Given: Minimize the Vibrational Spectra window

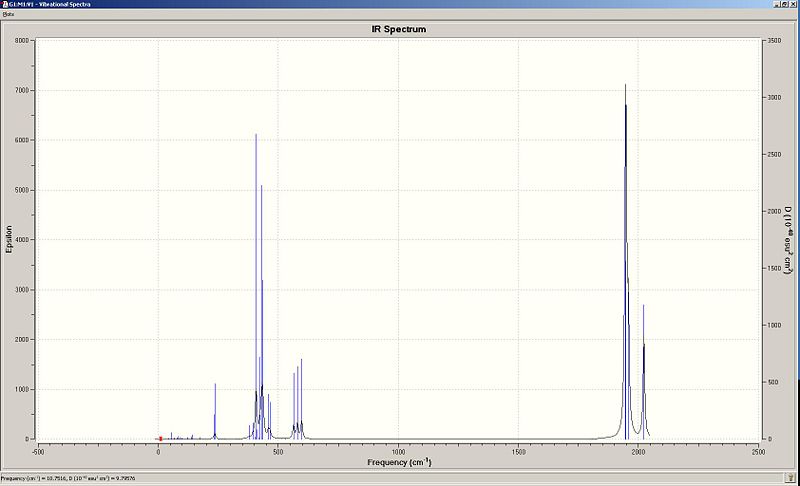Looking at the screenshot, I should click(778, 4).
